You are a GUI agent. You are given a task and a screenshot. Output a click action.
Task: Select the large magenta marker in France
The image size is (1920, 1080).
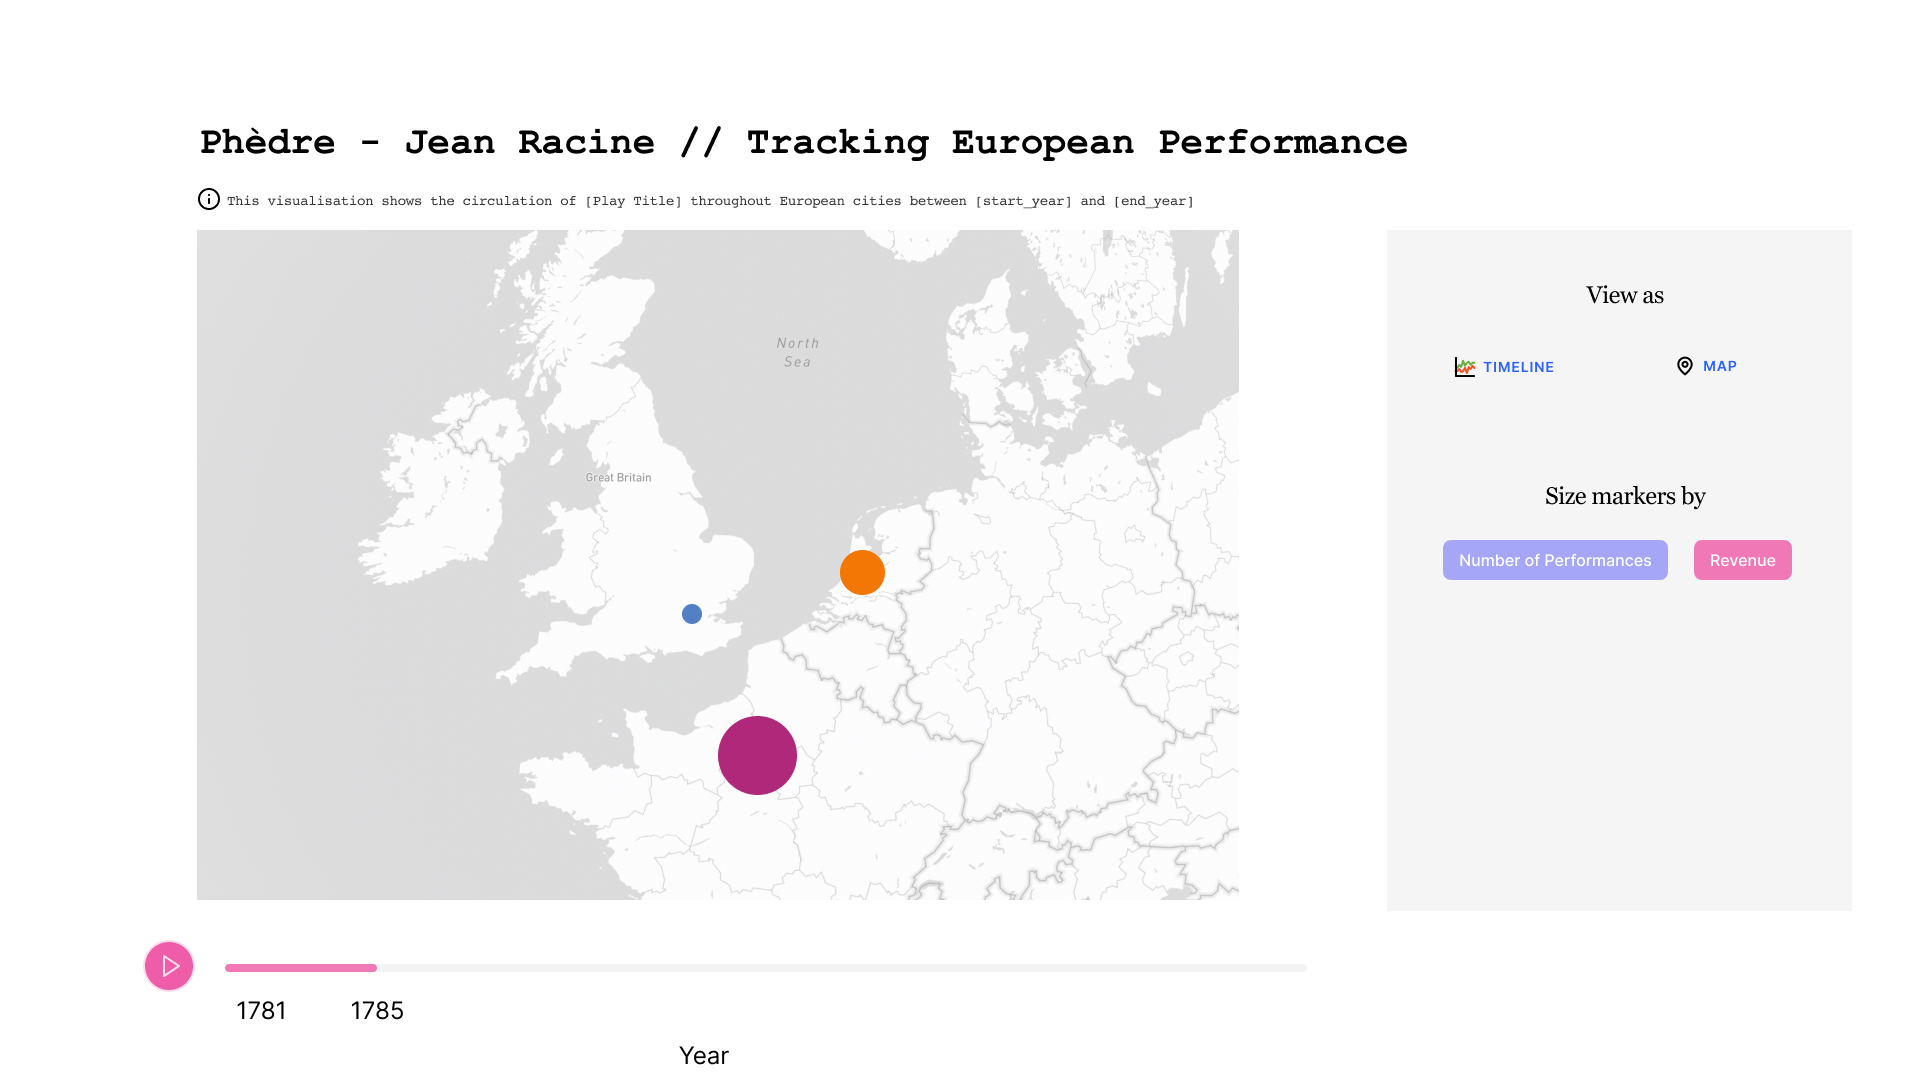pos(757,755)
